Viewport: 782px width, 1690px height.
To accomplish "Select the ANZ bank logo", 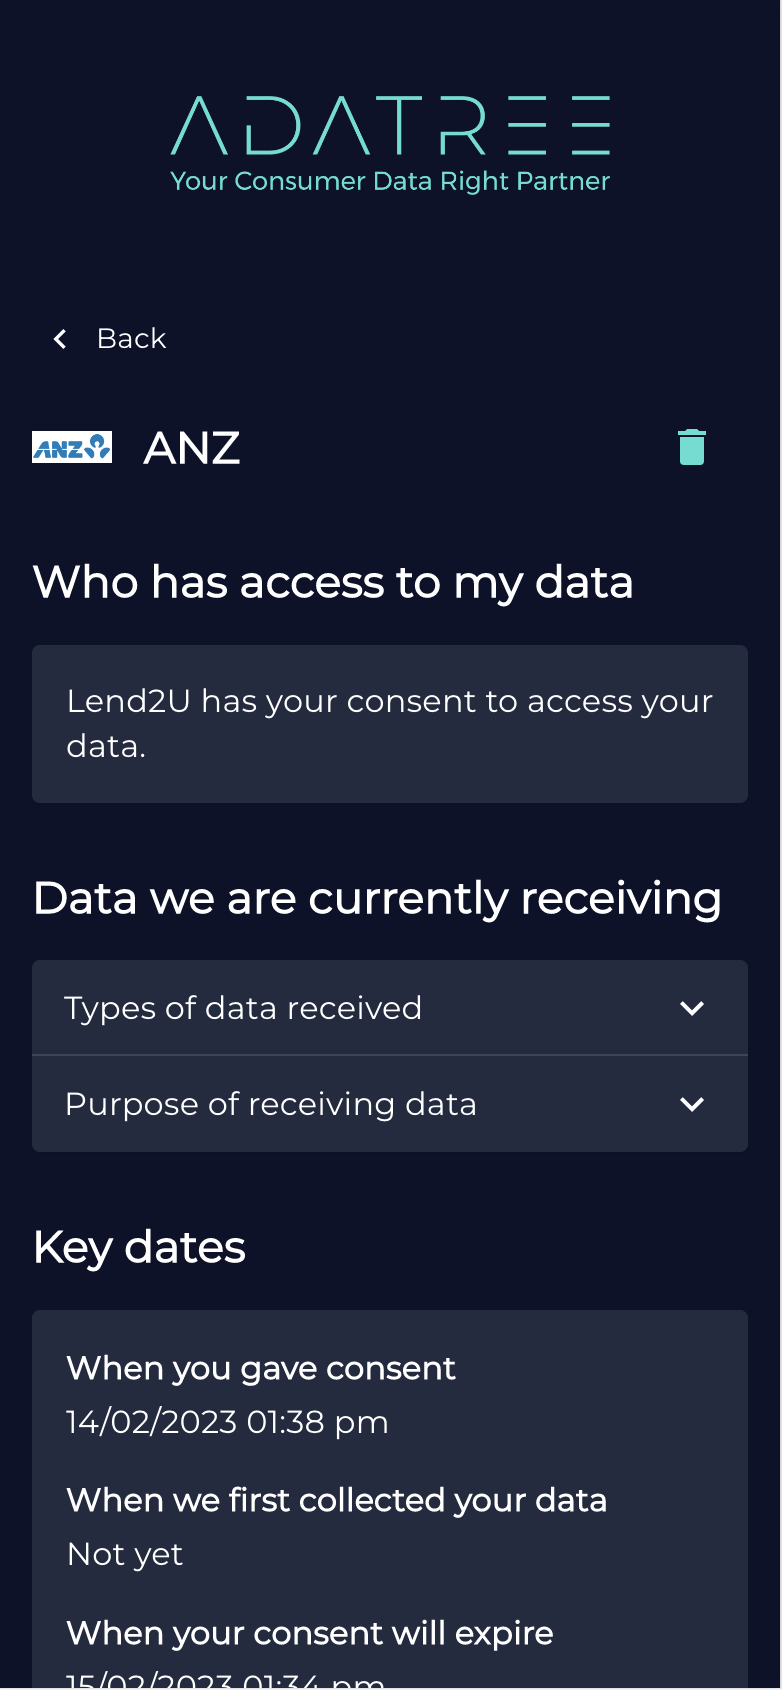I will point(71,447).
